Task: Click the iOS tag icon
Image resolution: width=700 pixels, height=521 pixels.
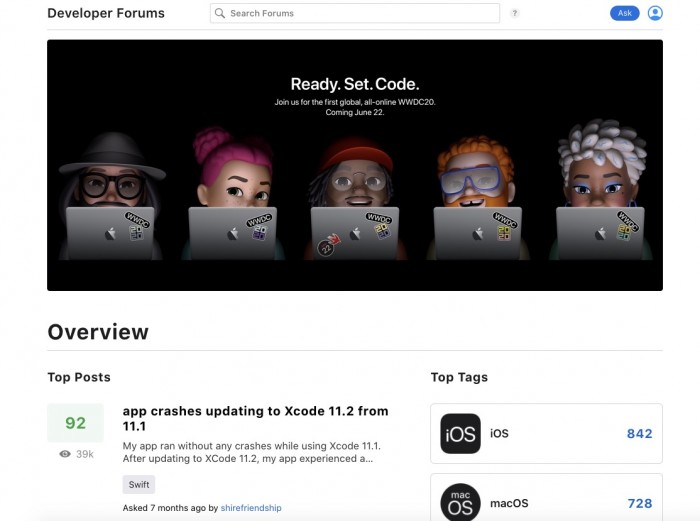Action: pyautogui.click(x=460, y=434)
